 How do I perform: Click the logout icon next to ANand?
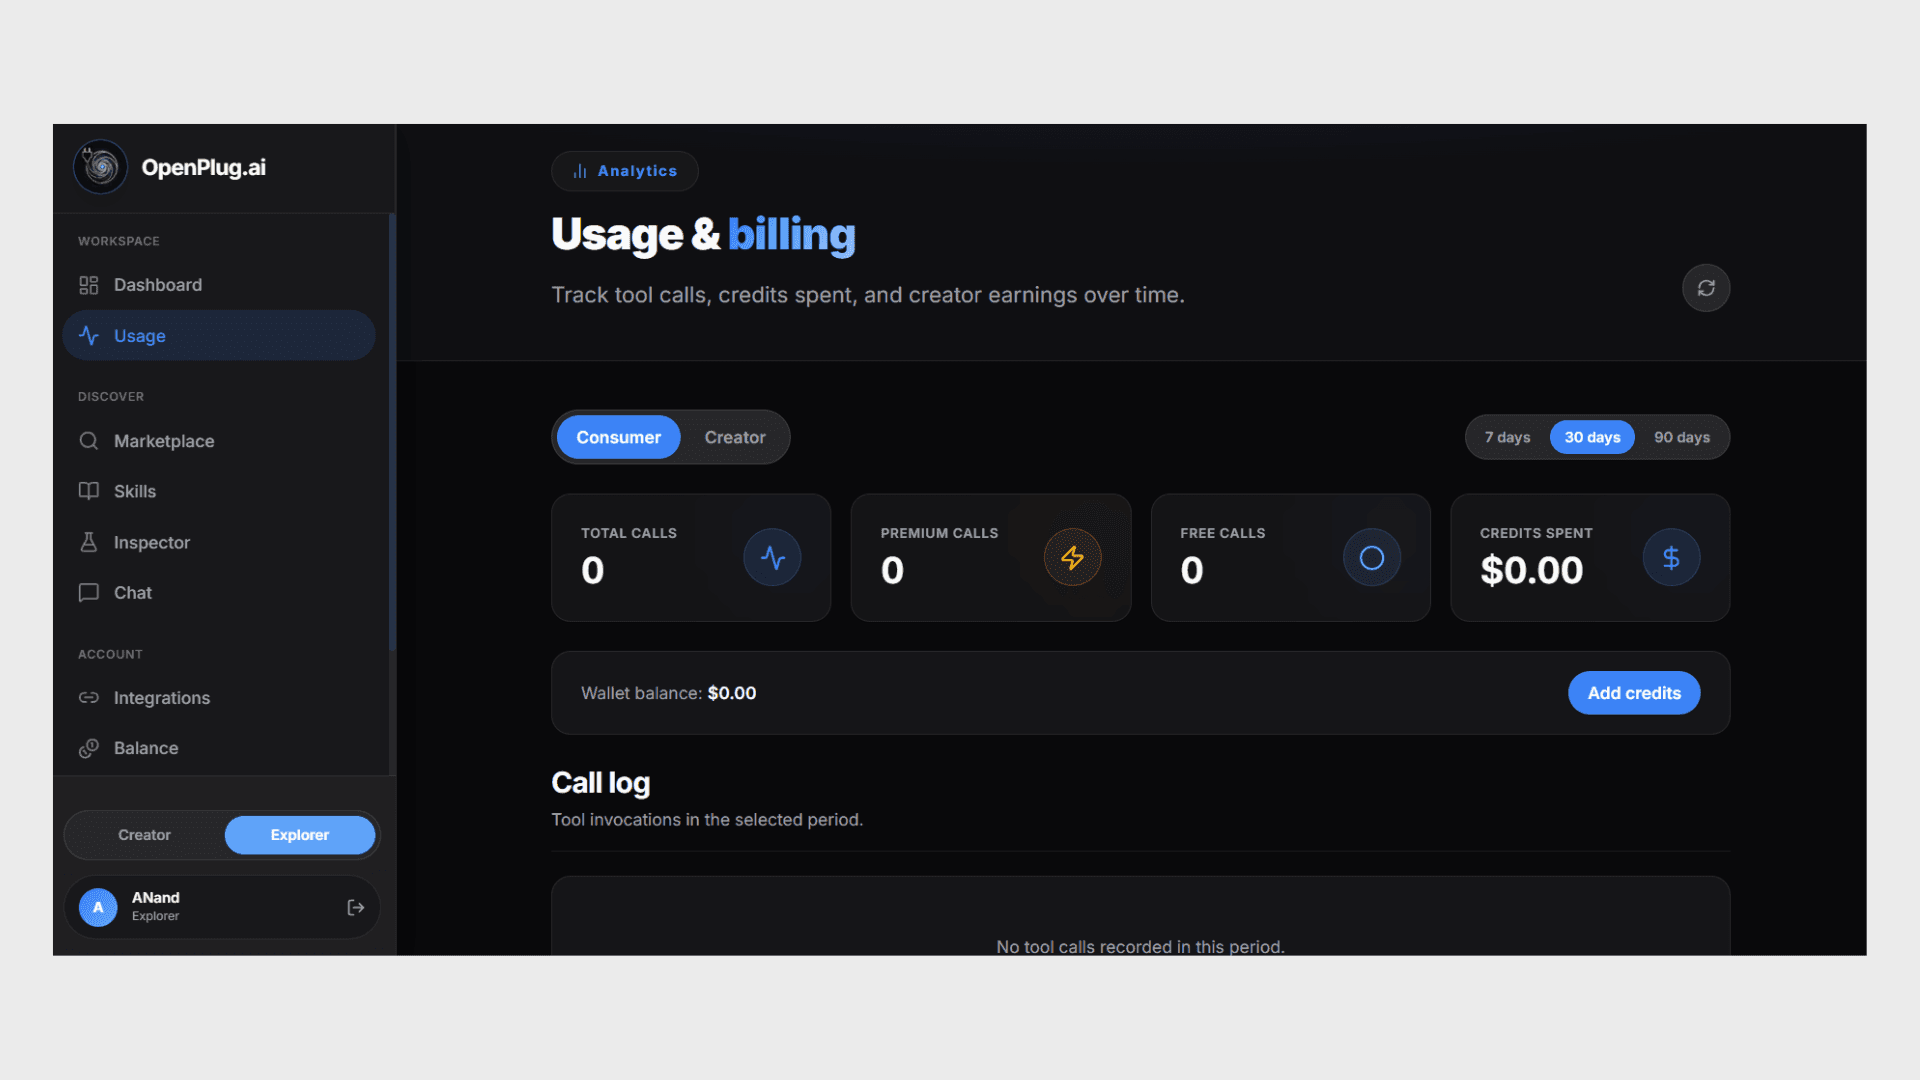(355, 908)
